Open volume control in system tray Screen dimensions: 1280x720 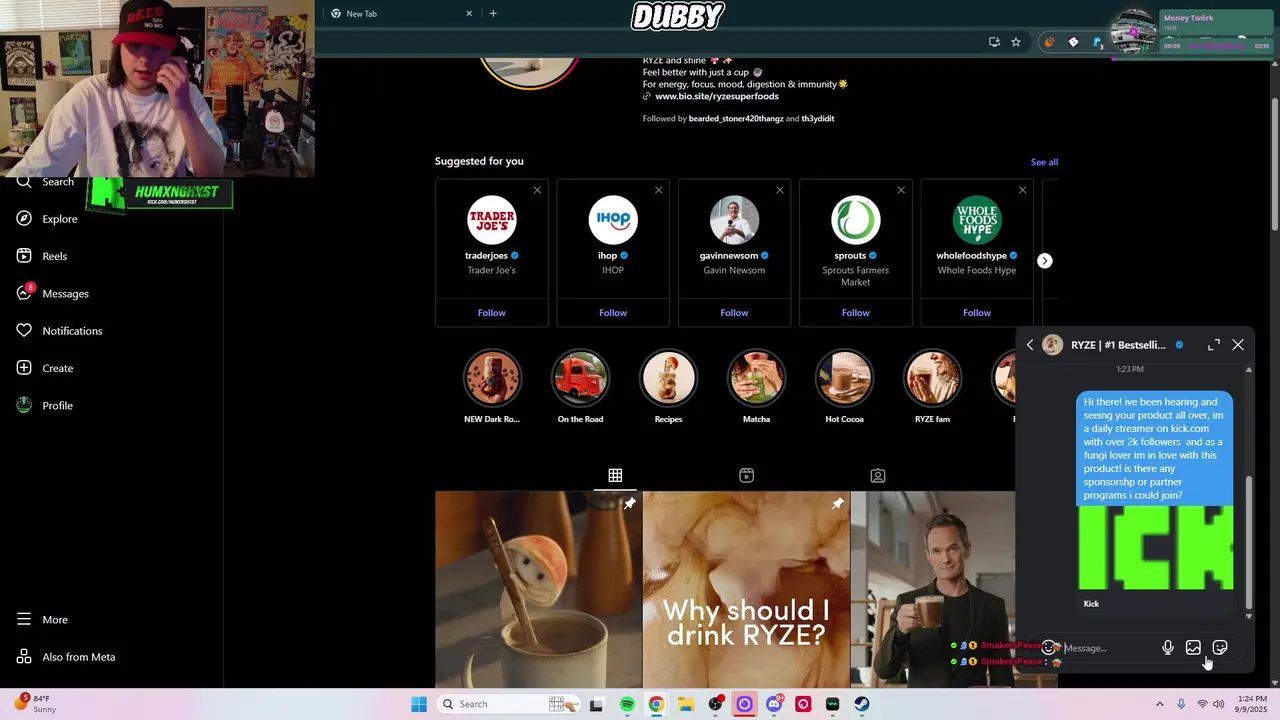1219,704
